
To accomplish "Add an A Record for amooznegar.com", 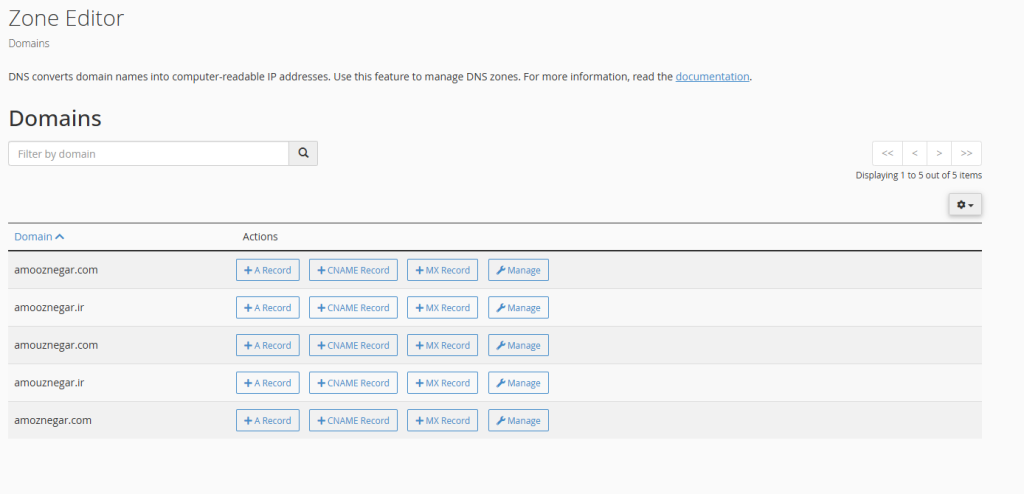I will (x=268, y=270).
